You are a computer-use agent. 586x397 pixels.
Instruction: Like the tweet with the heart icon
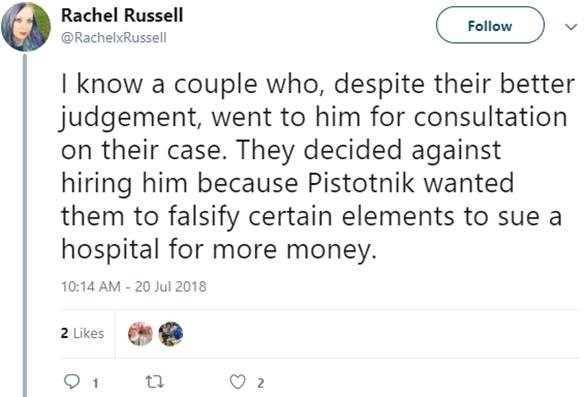click(237, 382)
